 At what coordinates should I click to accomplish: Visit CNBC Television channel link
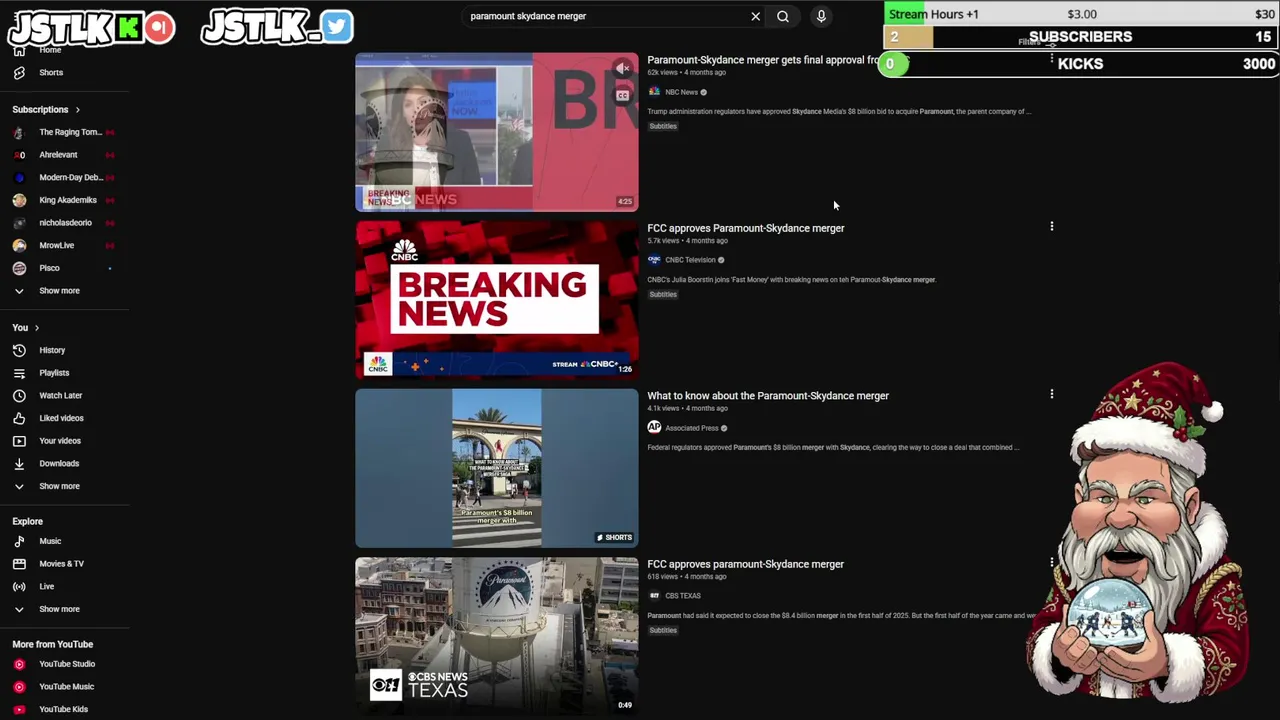tap(690, 260)
